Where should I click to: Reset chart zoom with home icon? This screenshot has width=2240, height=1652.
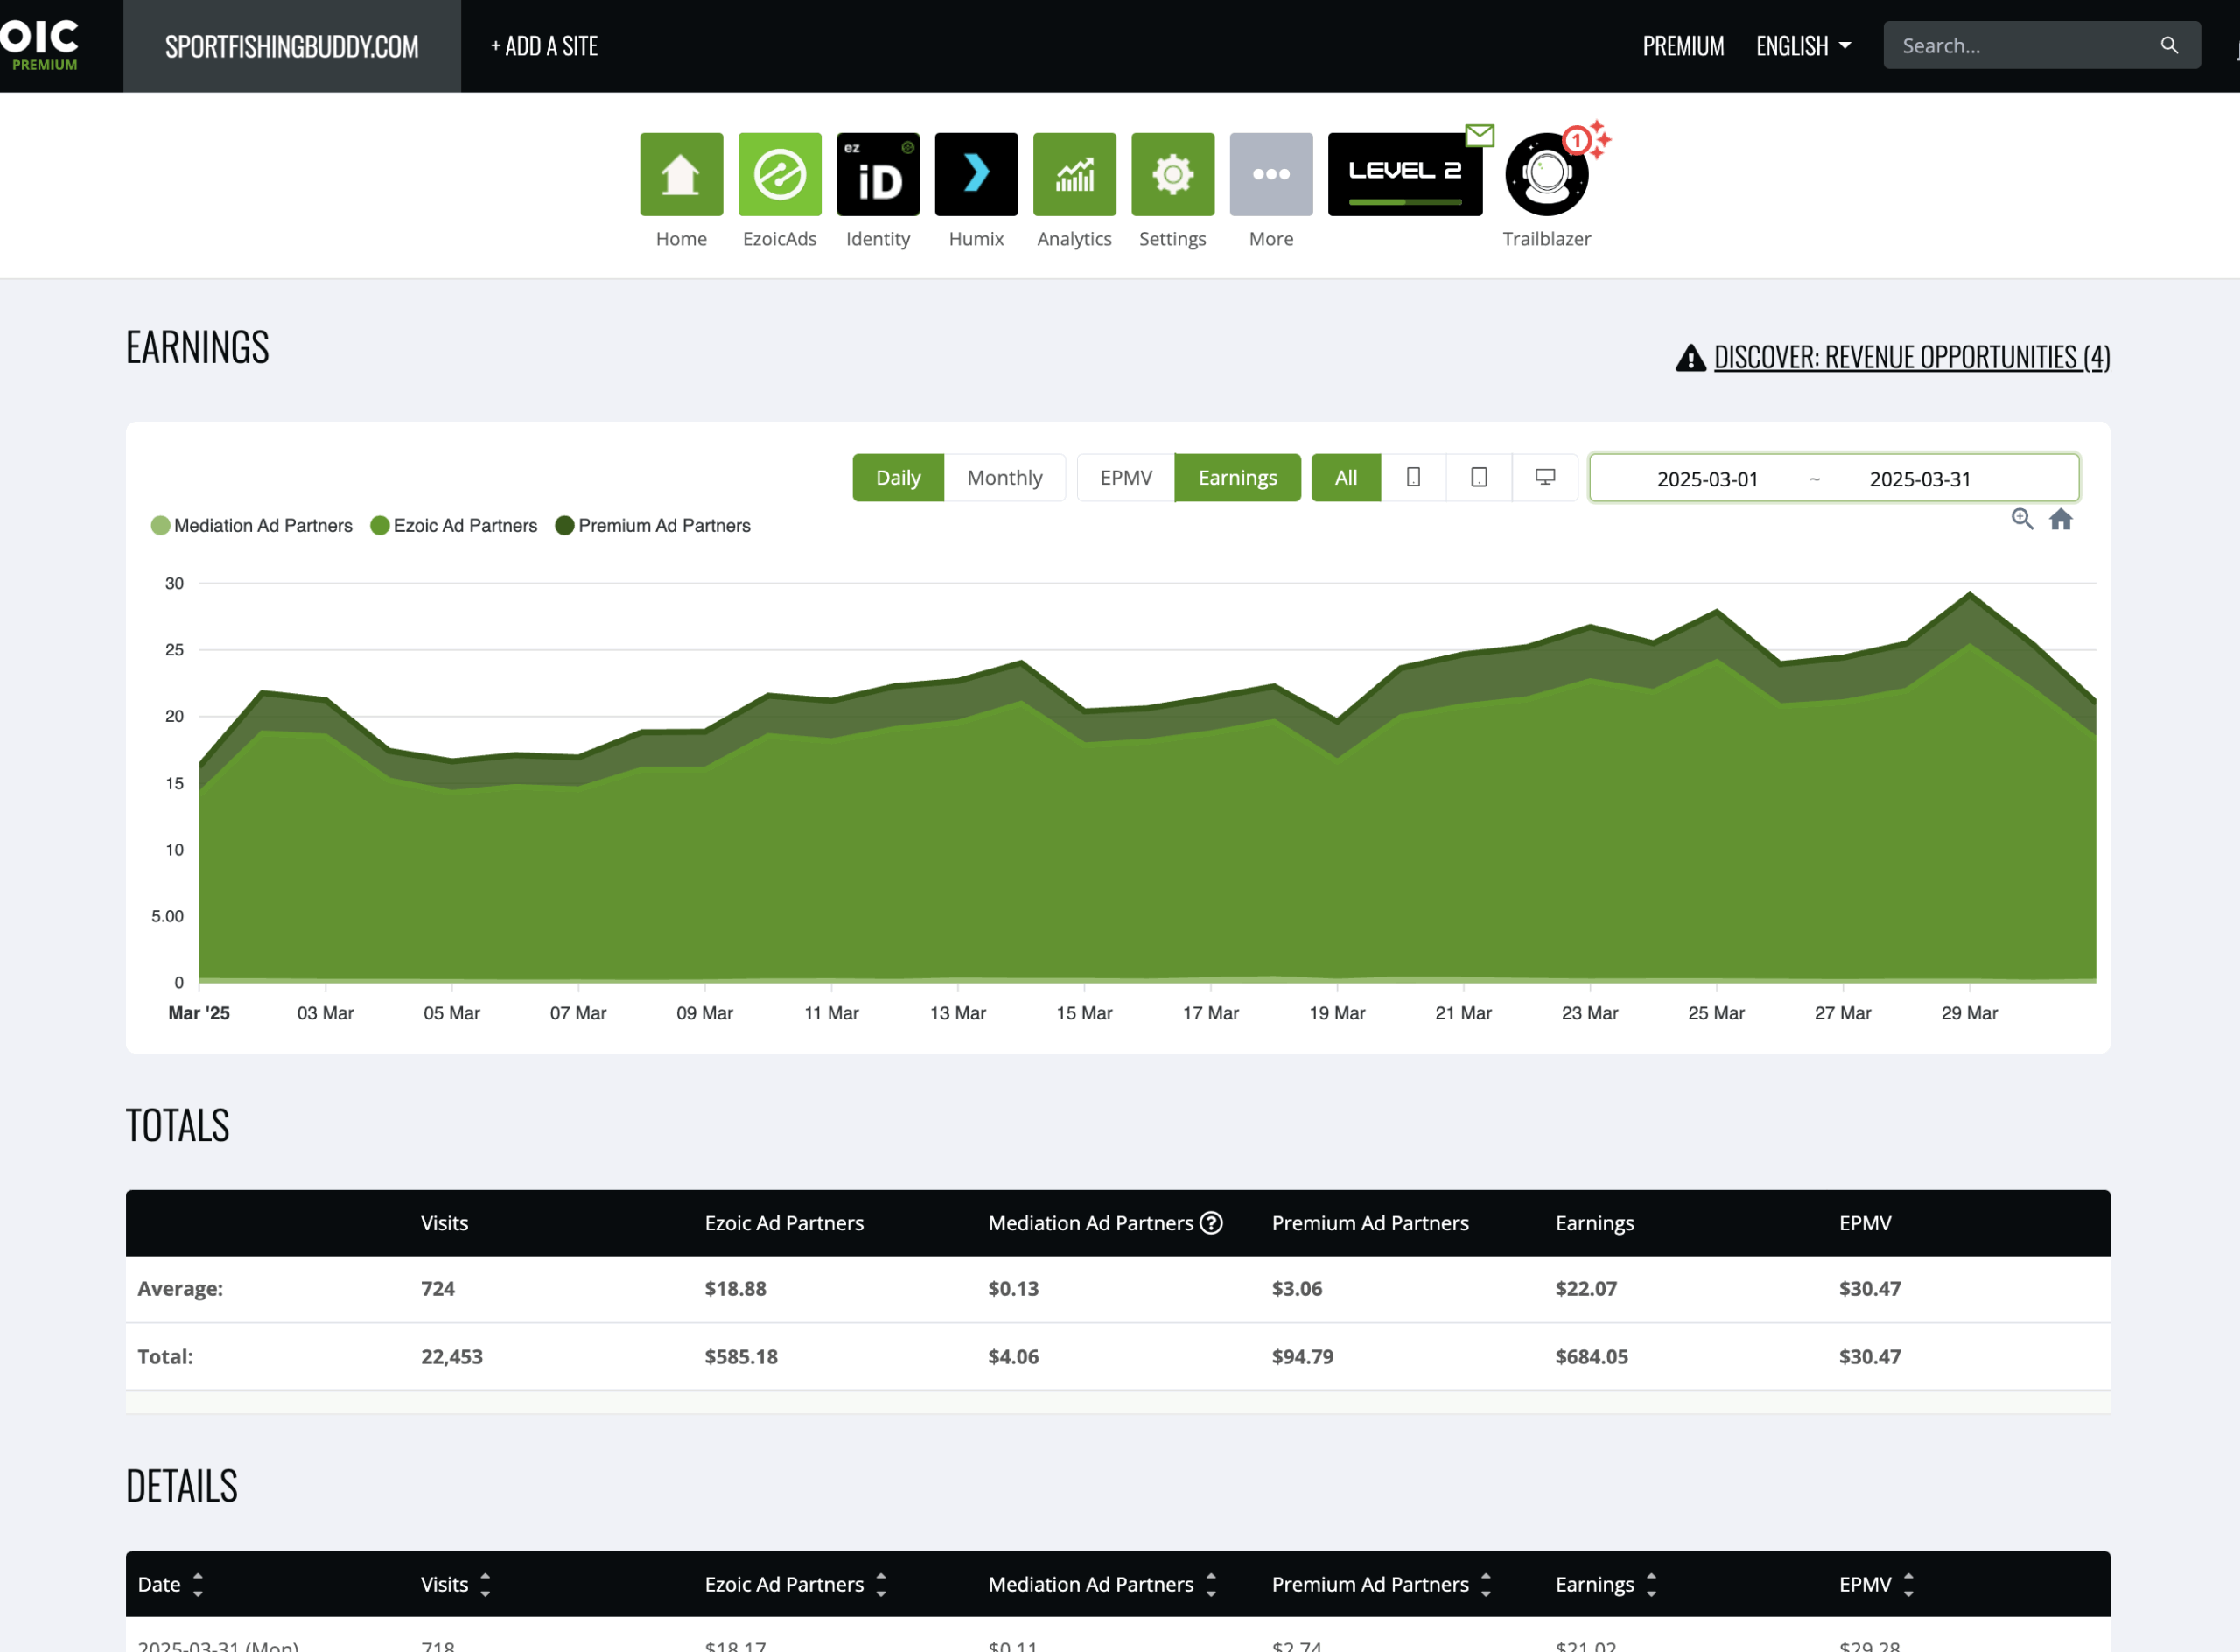[x=2061, y=519]
